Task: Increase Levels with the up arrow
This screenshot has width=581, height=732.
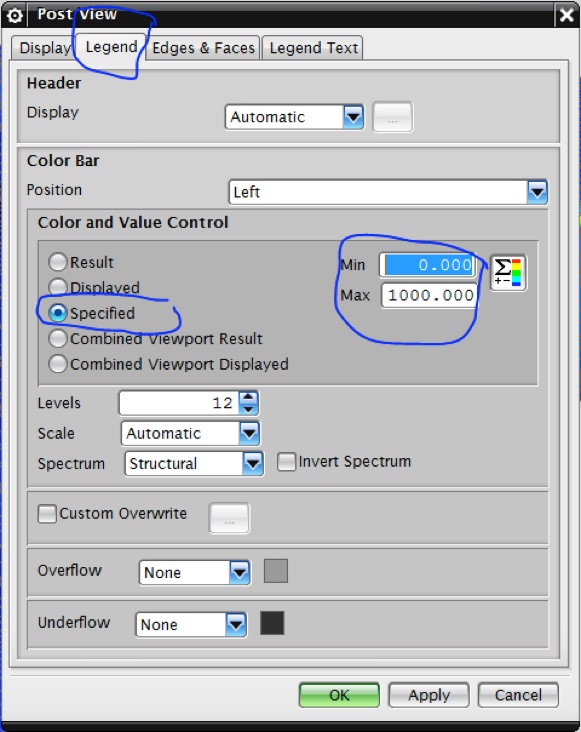Action: tap(248, 397)
